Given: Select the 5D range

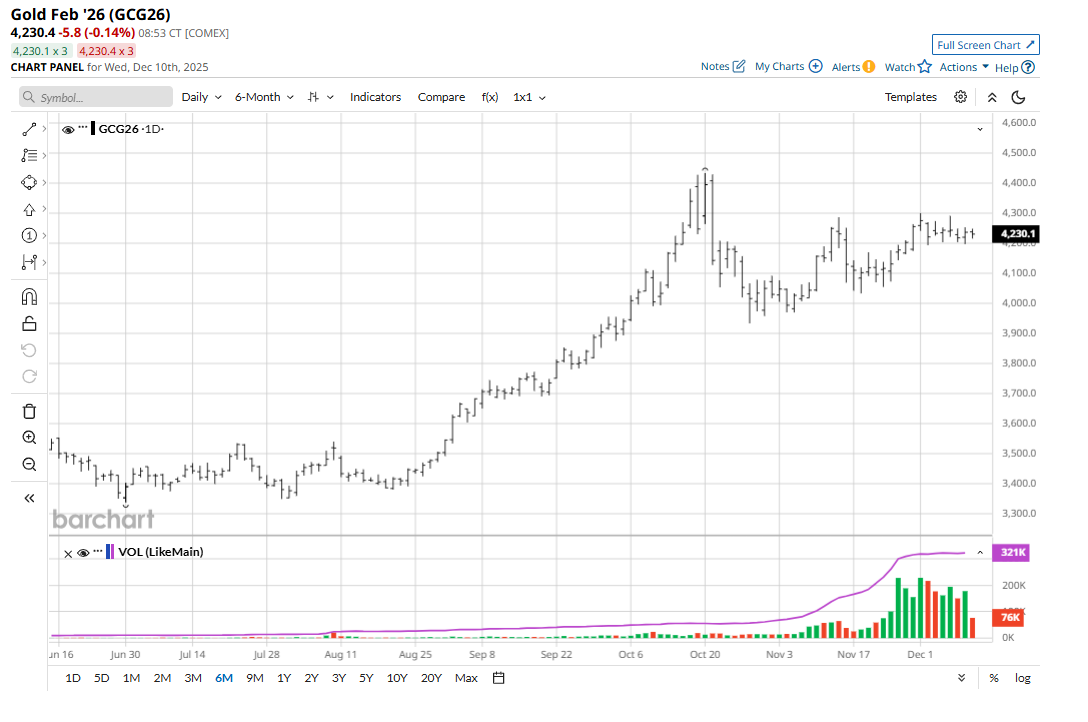Looking at the screenshot, I should click(101, 678).
